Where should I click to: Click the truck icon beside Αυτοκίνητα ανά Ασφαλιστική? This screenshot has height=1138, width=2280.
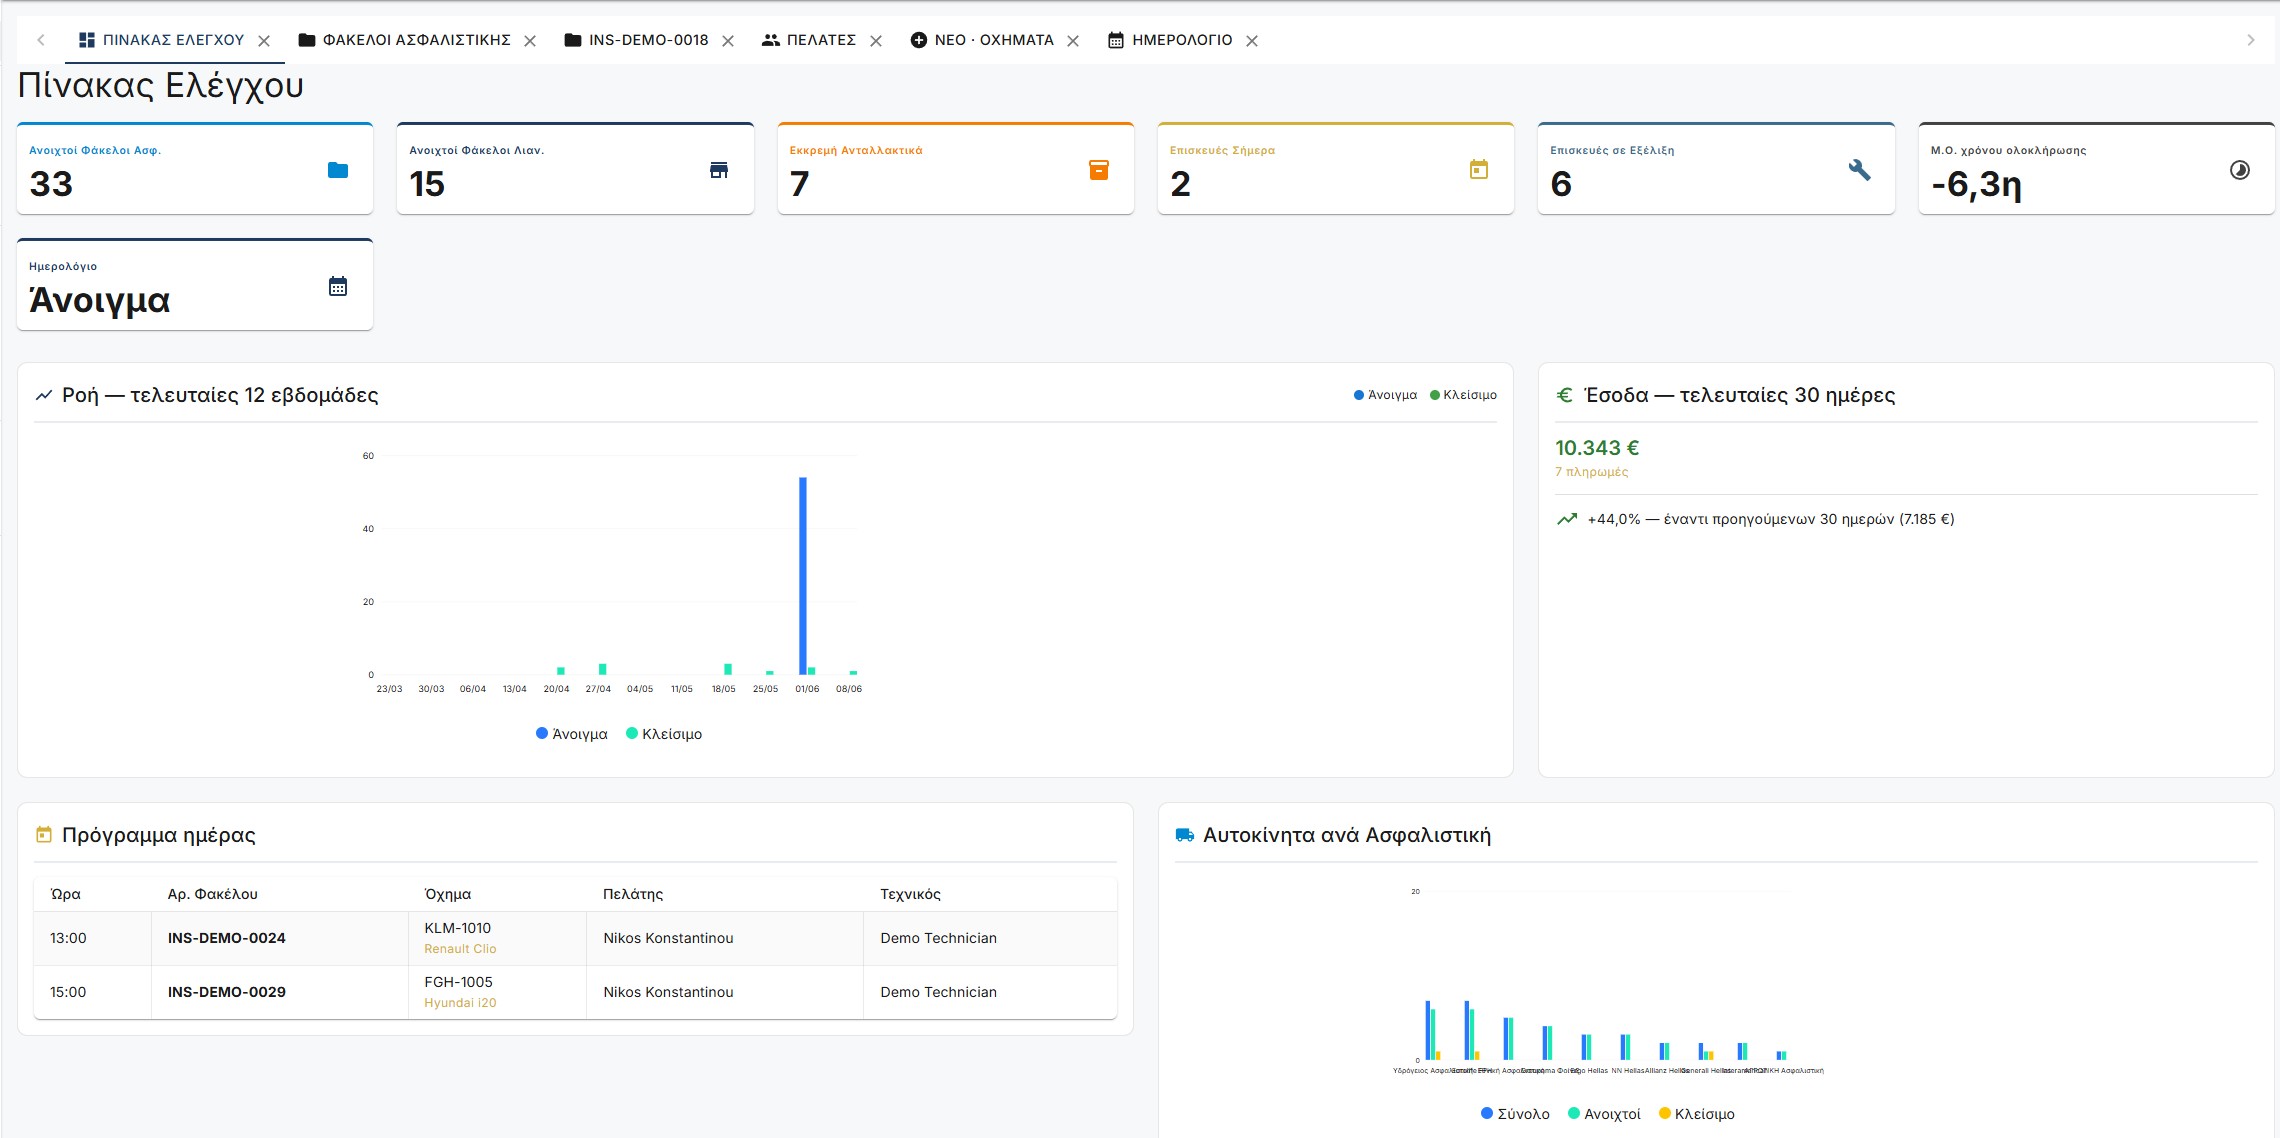1185,835
